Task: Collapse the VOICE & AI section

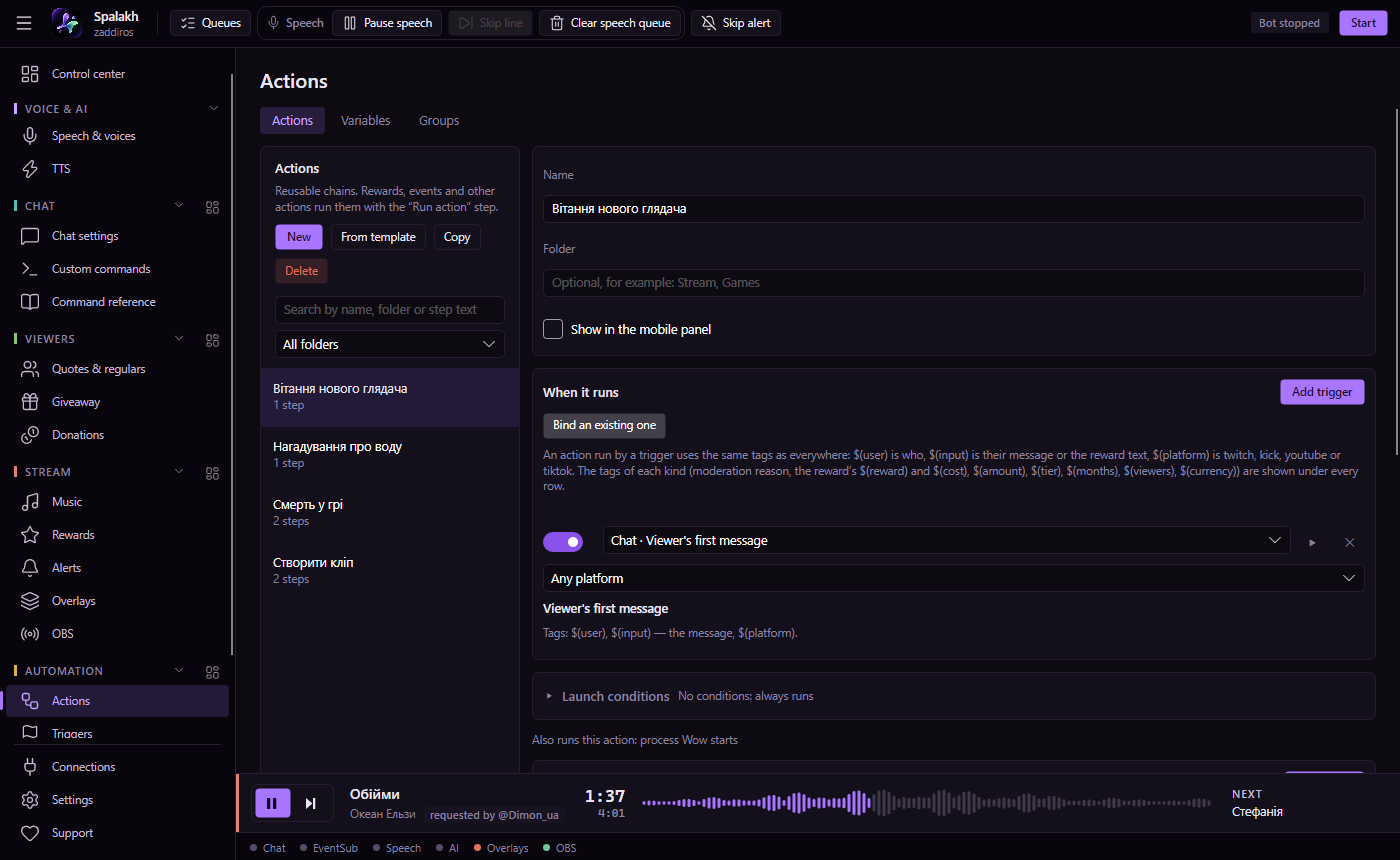Action: point(213,108)
